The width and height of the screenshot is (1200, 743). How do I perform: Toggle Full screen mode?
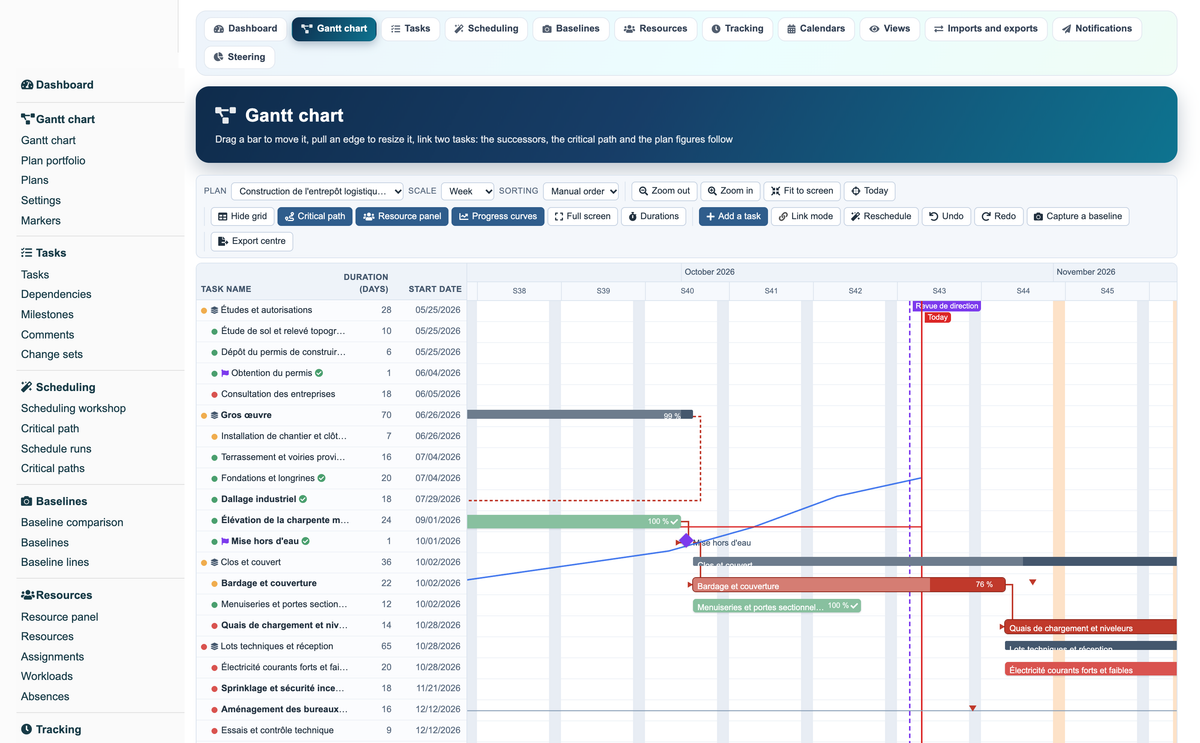(x=582, y=216)
